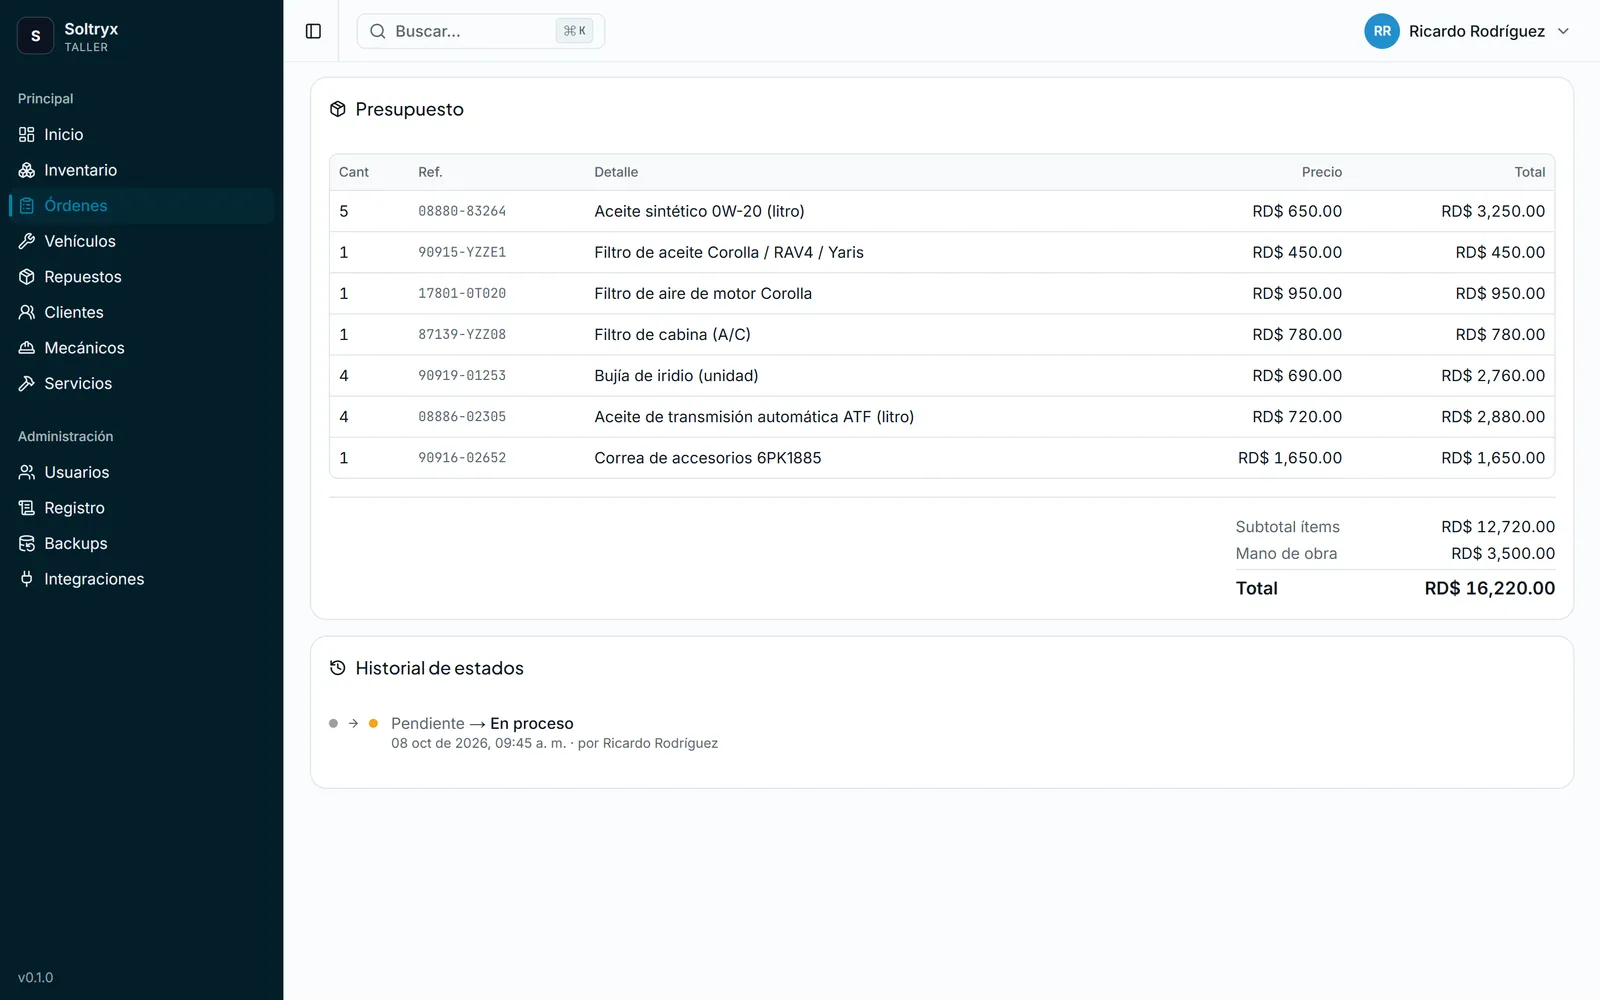Viewport: 1600px width, 1000px height.
Task: Click the Inventario boxes icon
Action: coord(27,170)
